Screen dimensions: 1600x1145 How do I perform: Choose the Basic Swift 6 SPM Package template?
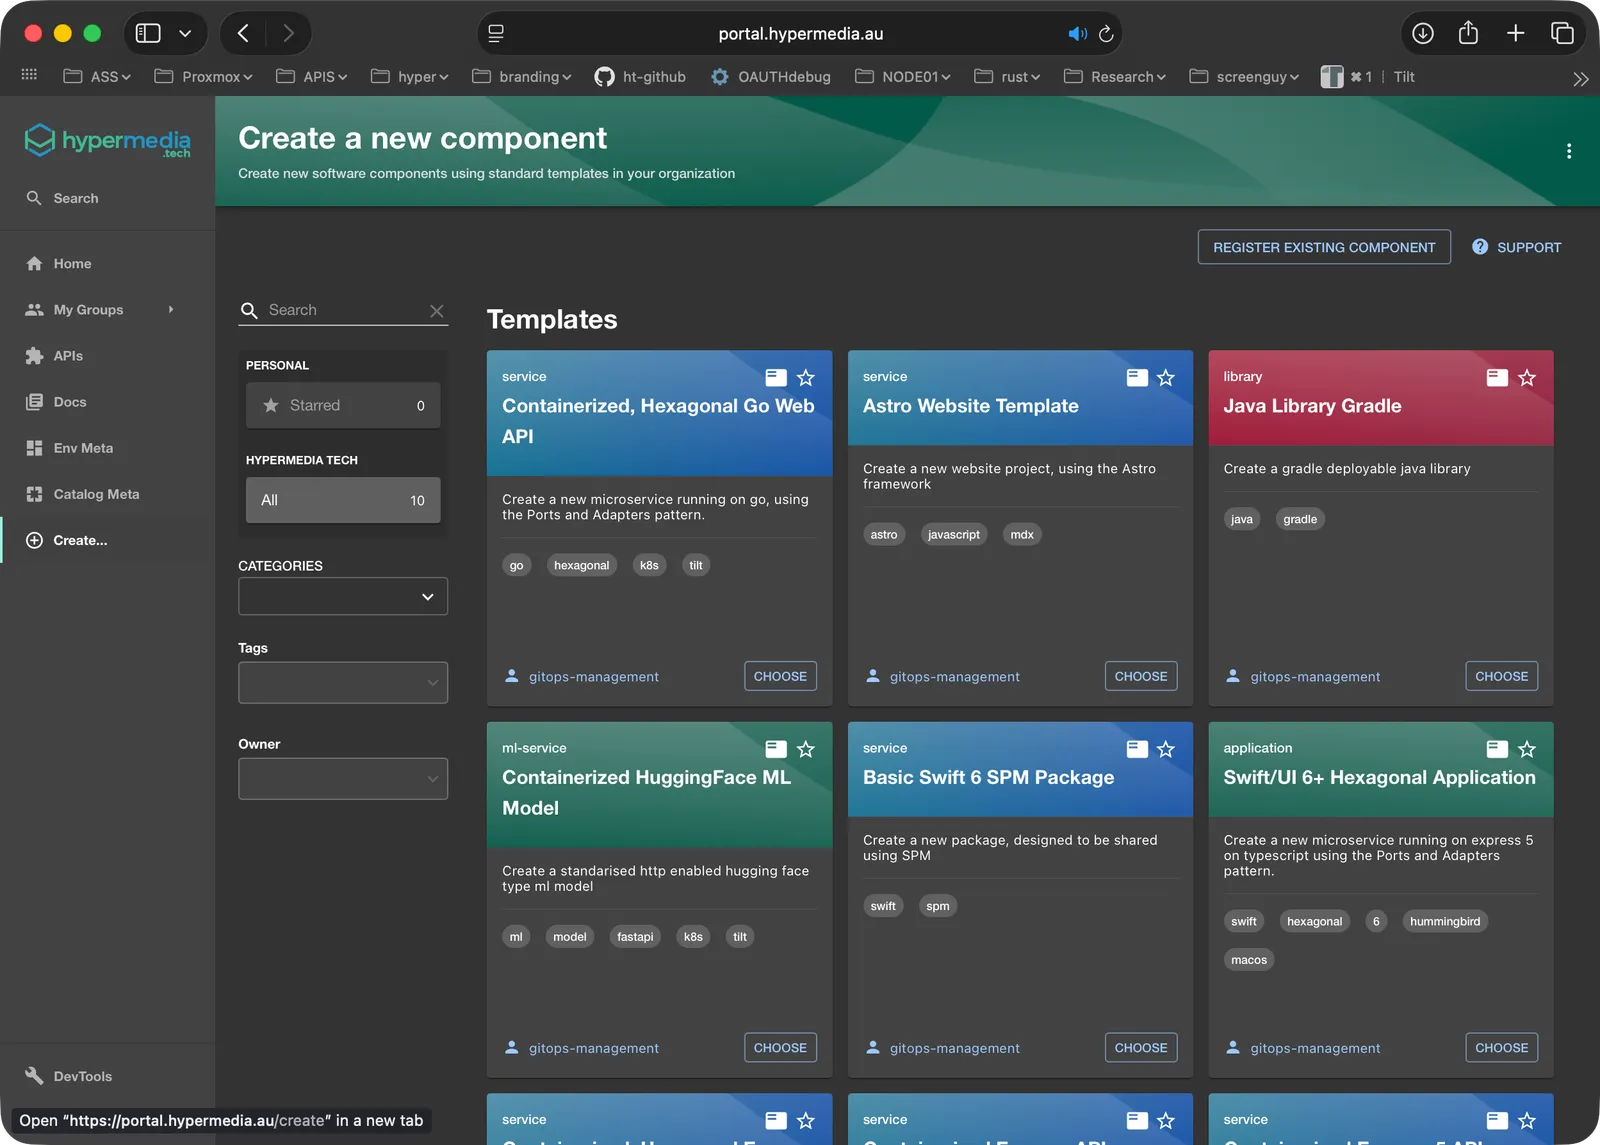pyautogui.click(x=1141, y=1048)
